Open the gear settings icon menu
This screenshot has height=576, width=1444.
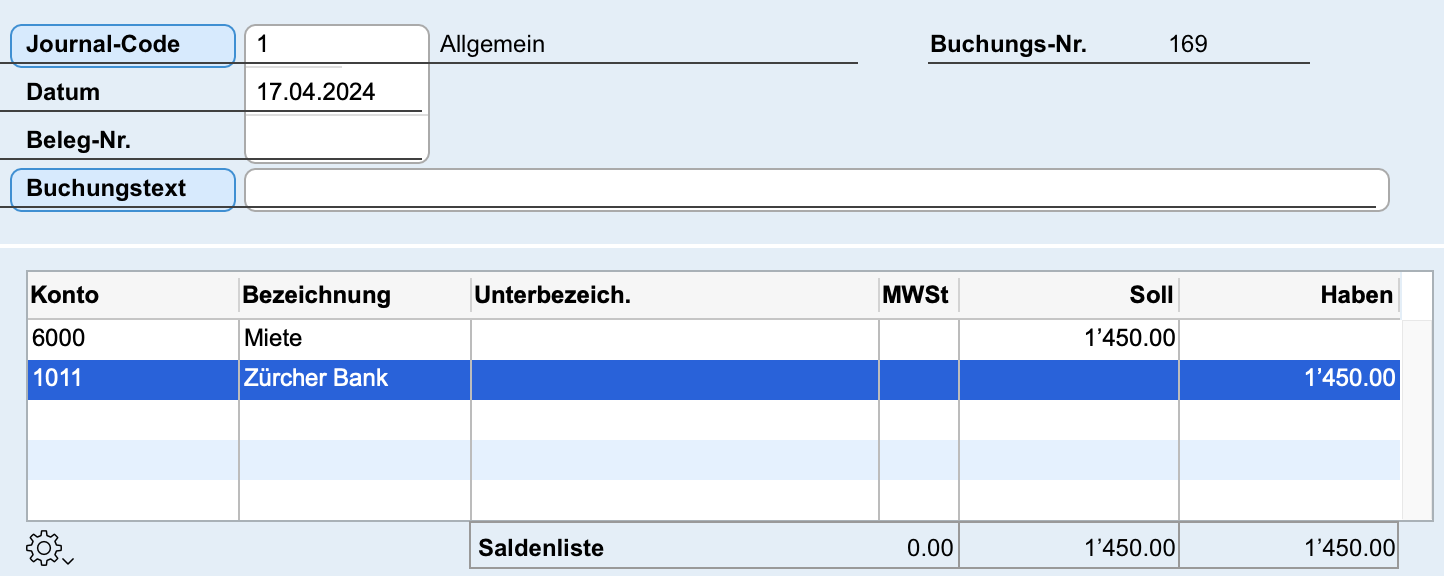coord(43,547)
